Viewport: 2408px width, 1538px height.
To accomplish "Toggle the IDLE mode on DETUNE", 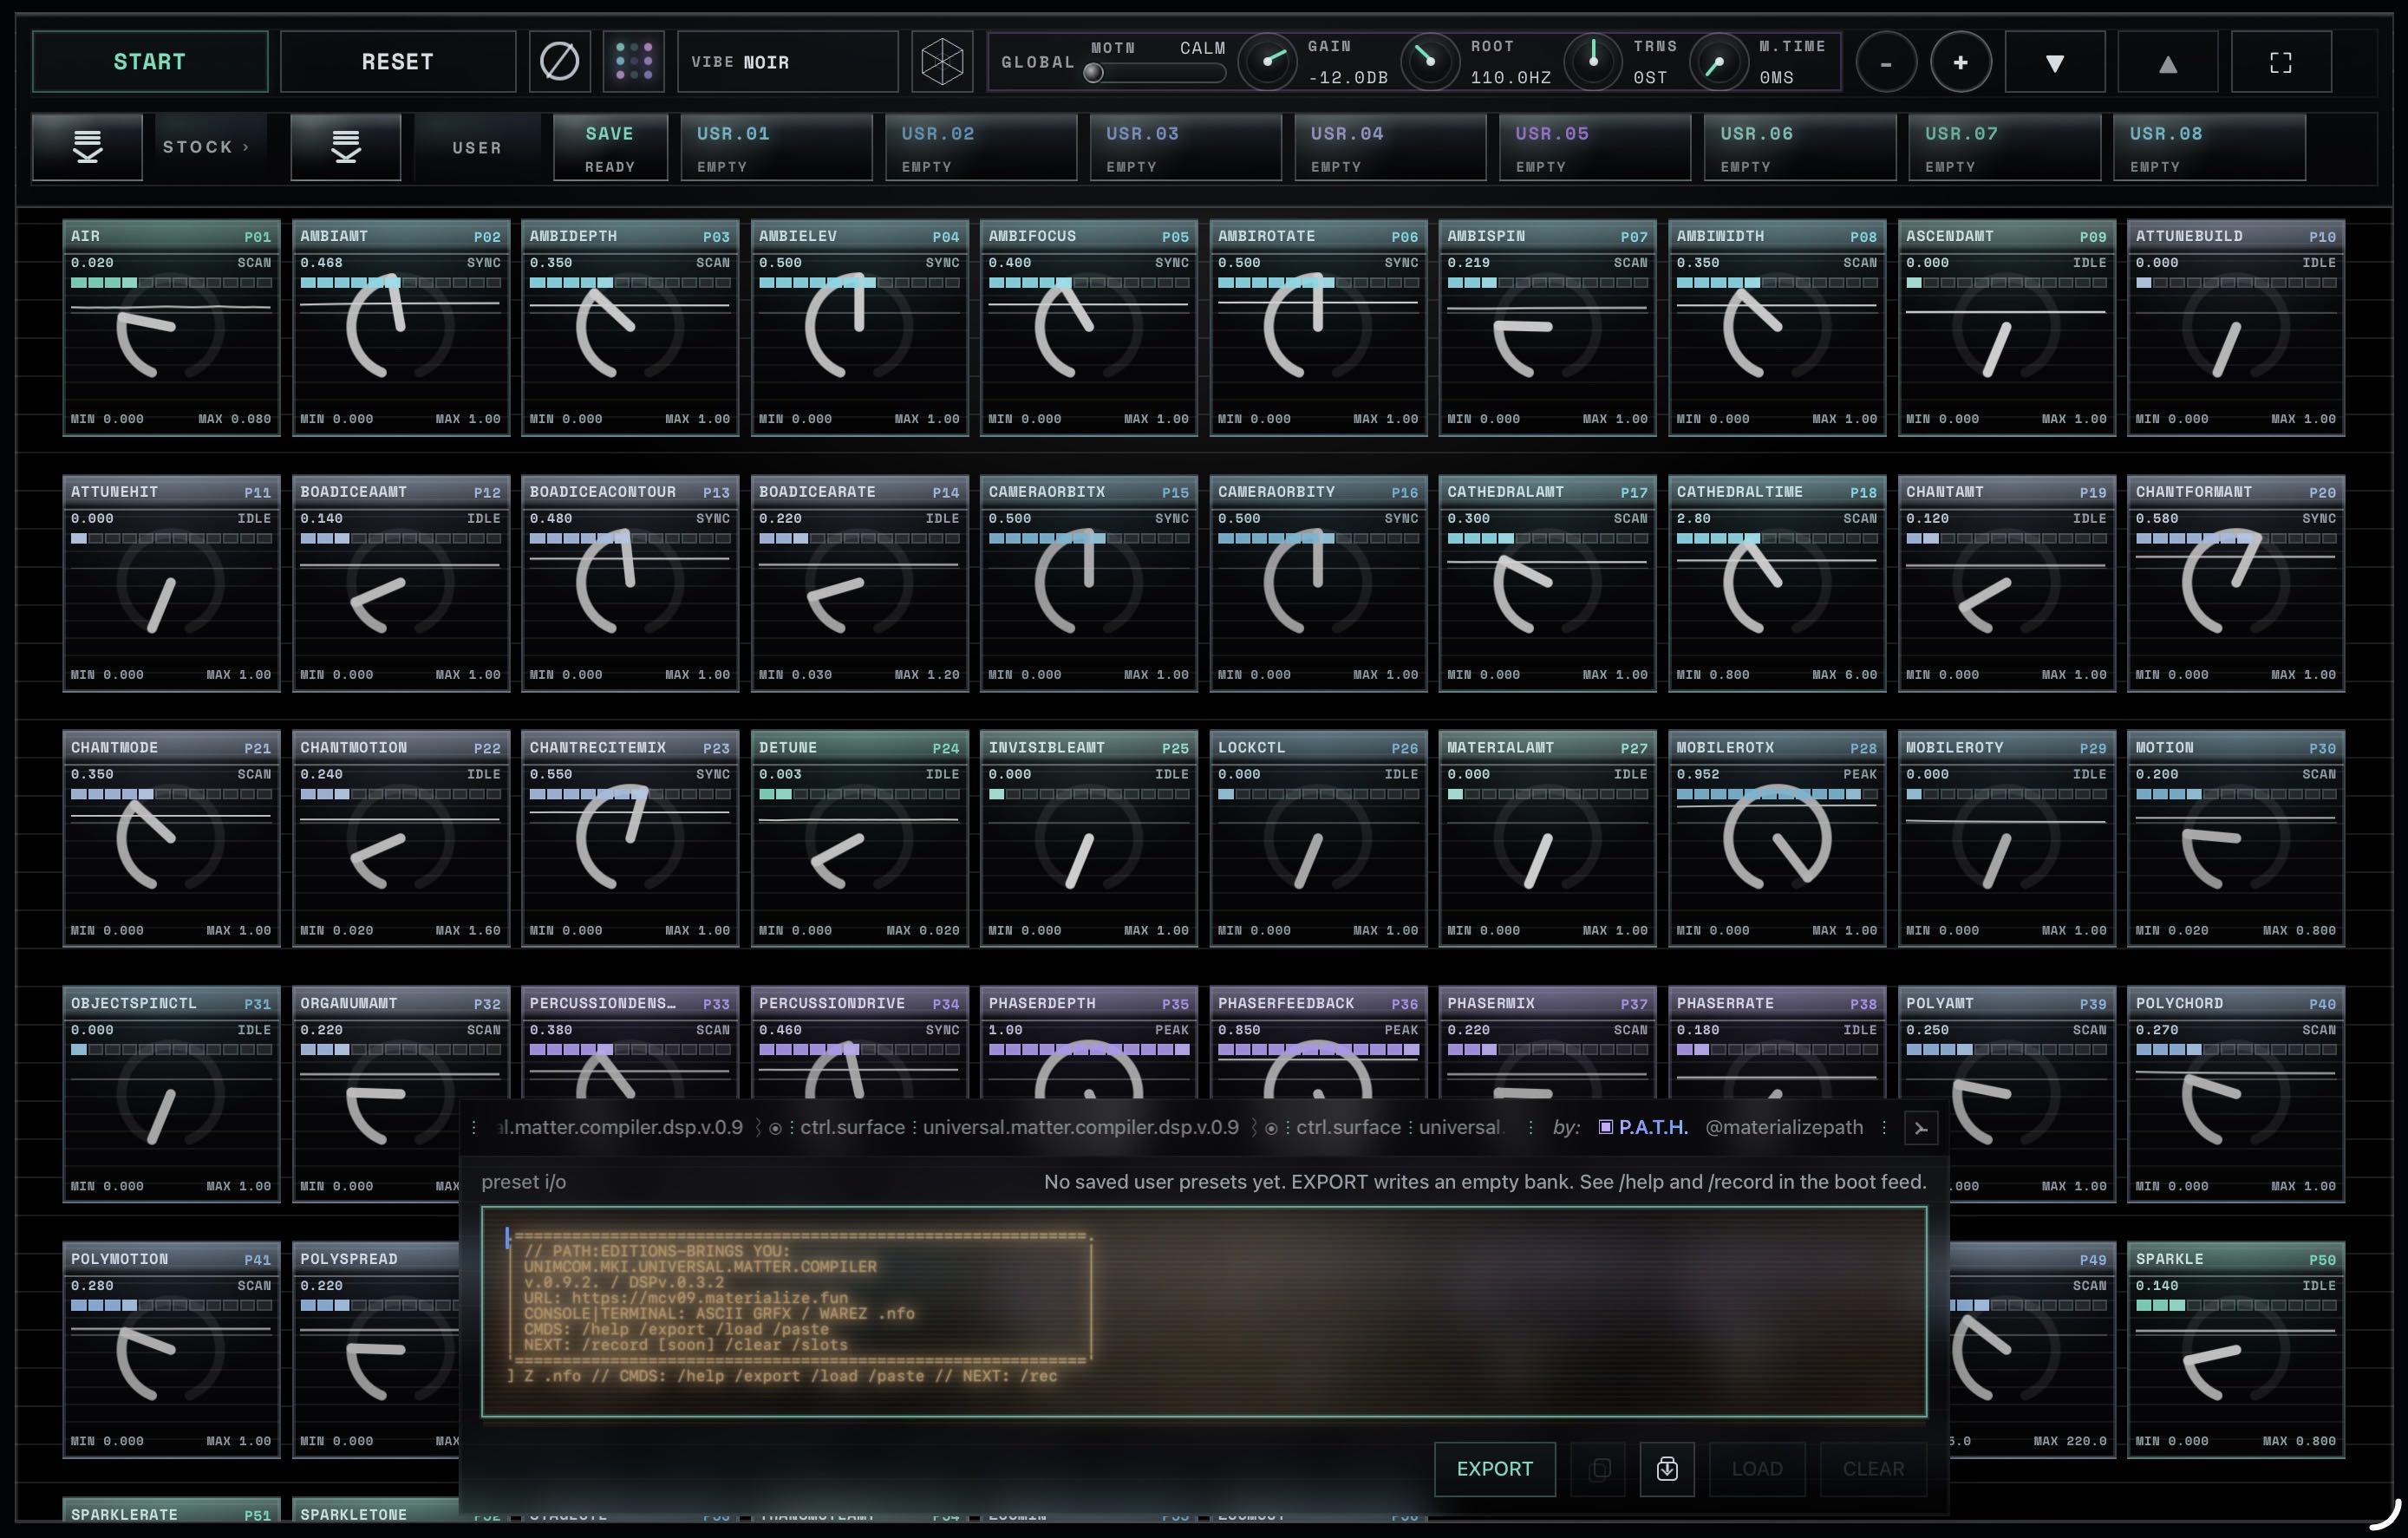I will point(942,774).
